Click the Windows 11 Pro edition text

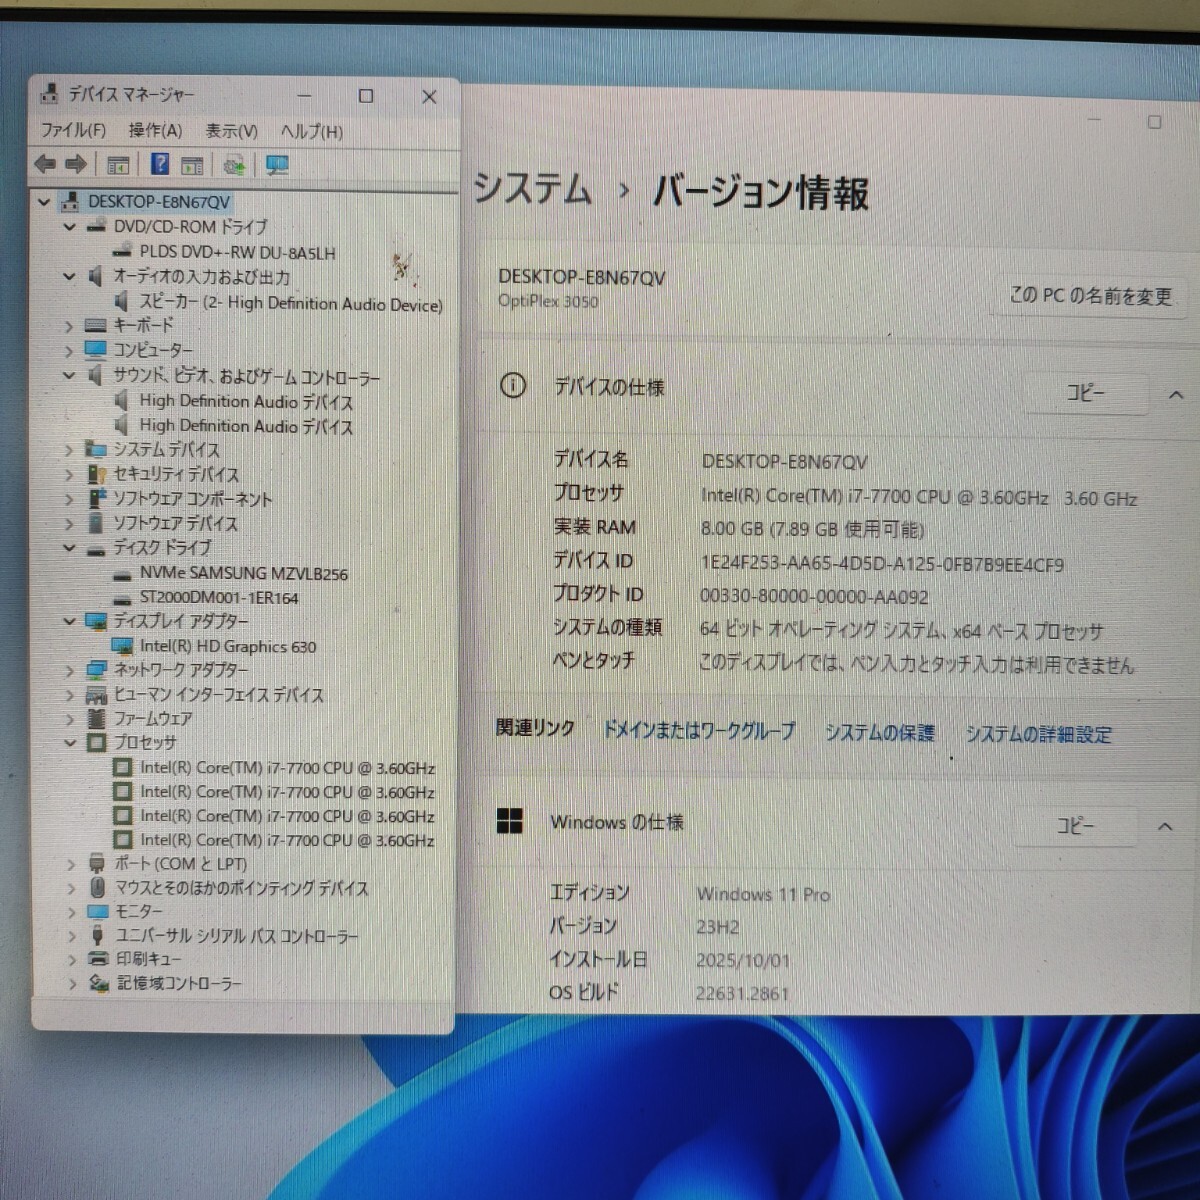(x=763, y=894)
